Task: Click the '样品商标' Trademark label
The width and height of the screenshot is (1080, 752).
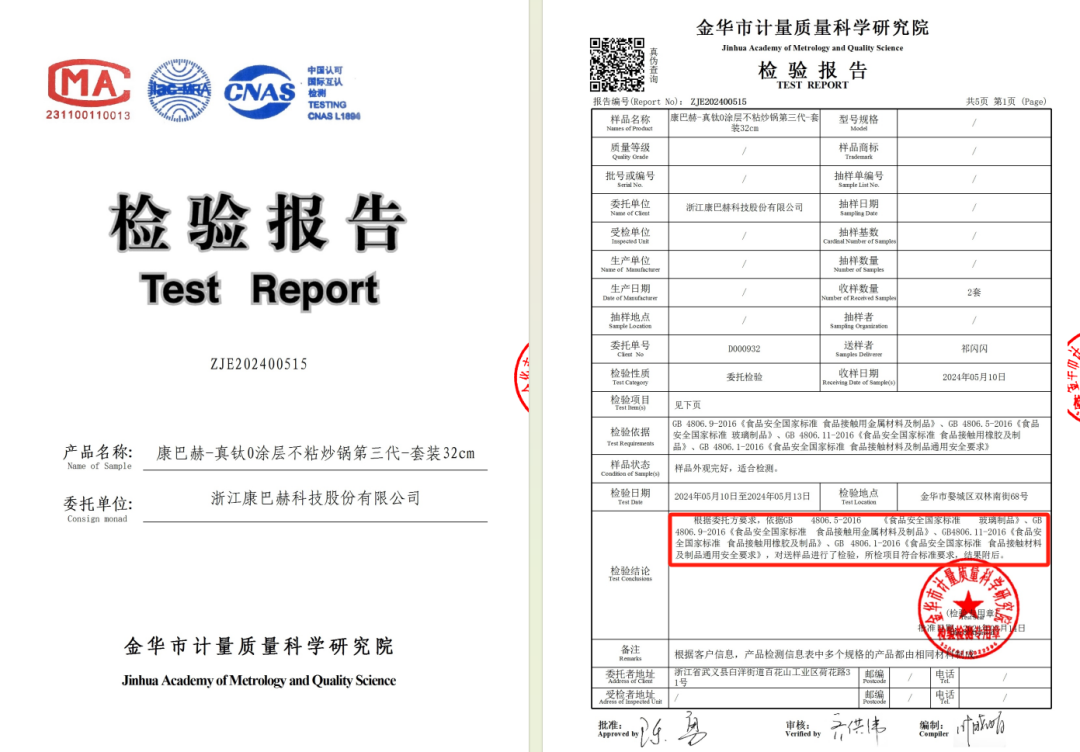Action: (858, 147)
